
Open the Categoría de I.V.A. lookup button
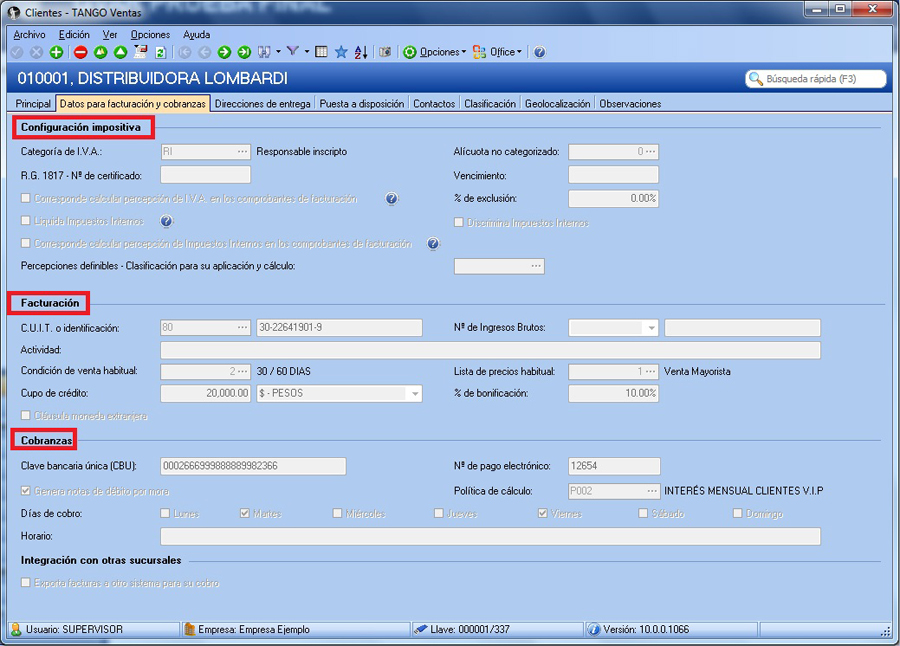[243, 152]
